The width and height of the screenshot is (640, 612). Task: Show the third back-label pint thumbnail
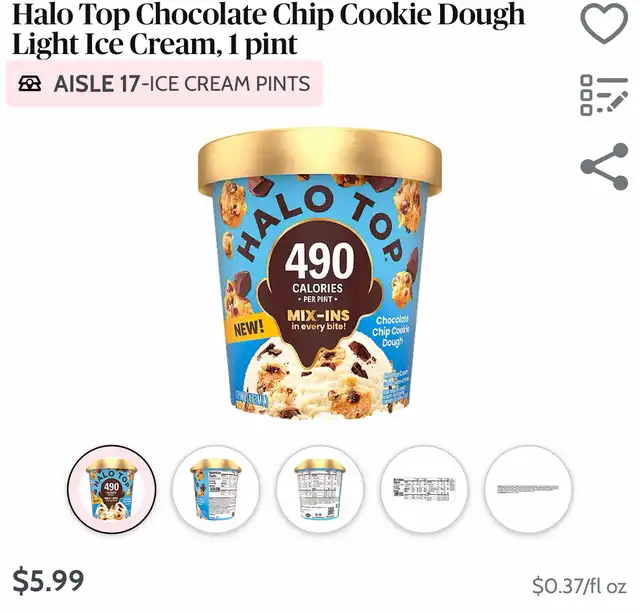click(320, 489)
